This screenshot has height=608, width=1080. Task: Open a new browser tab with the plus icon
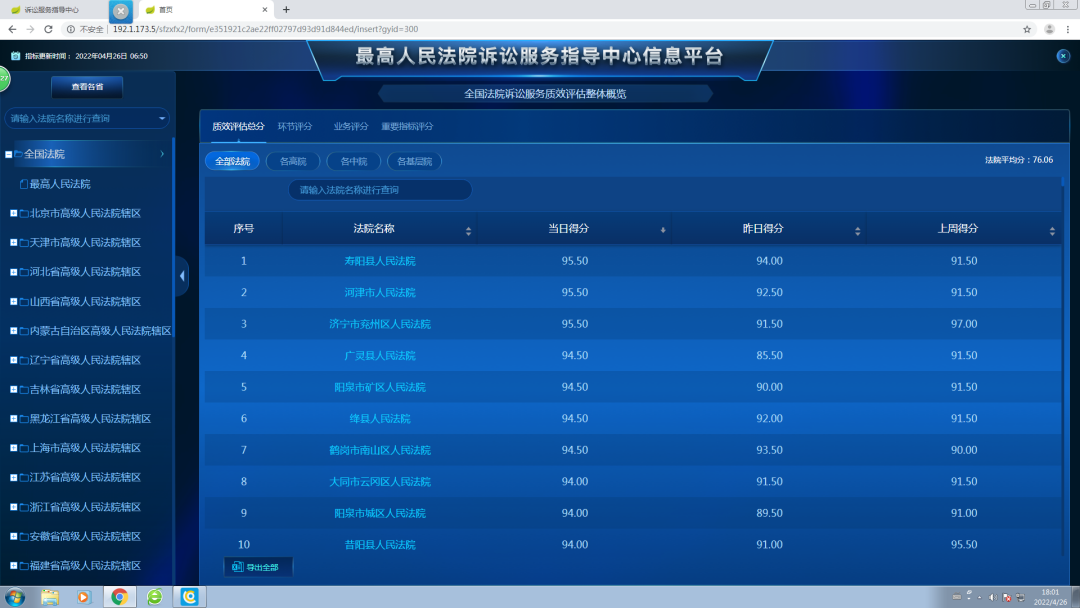[286, 9]
